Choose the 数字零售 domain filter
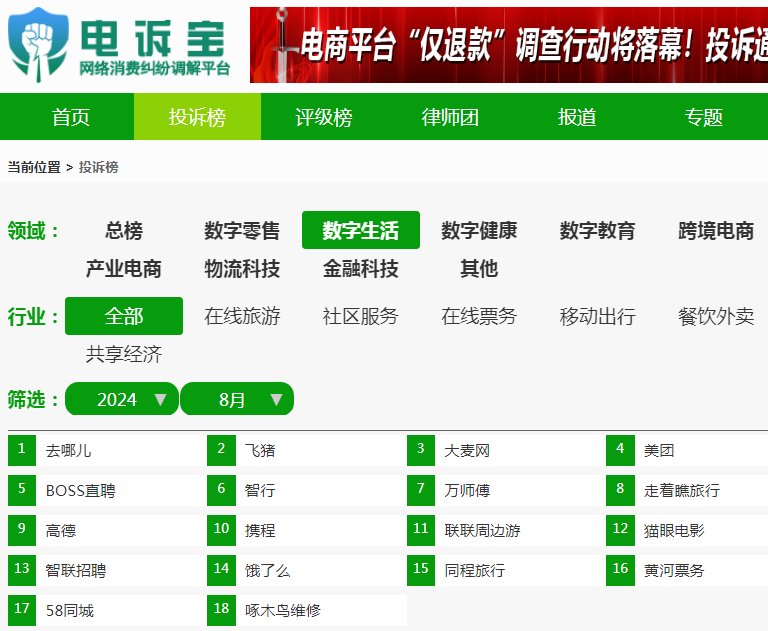 (242, 230)
